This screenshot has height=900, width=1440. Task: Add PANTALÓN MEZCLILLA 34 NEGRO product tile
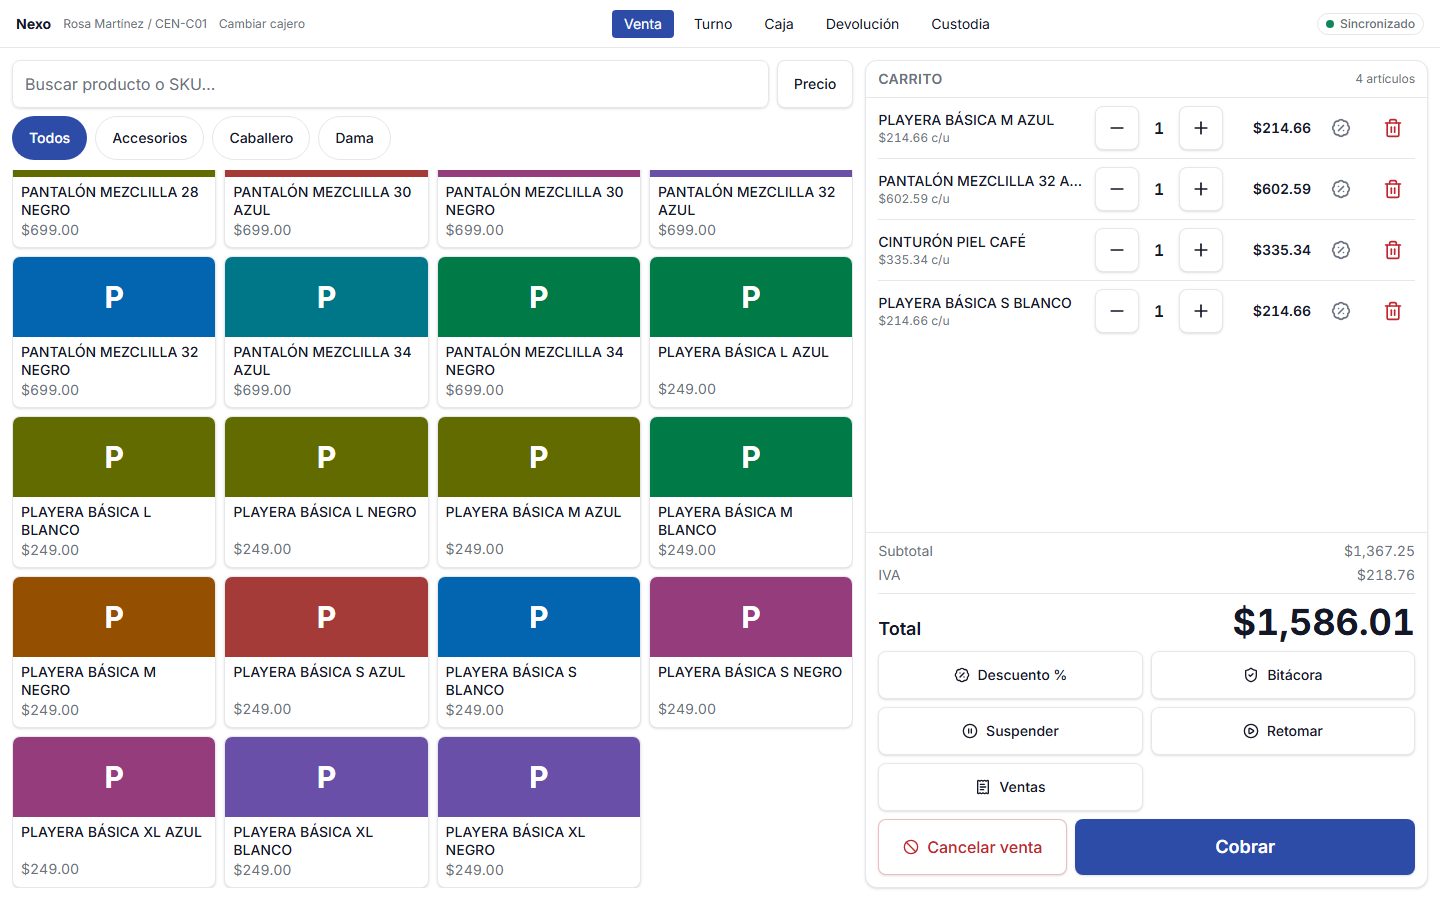pyautogui.click(x=539, y=332)
